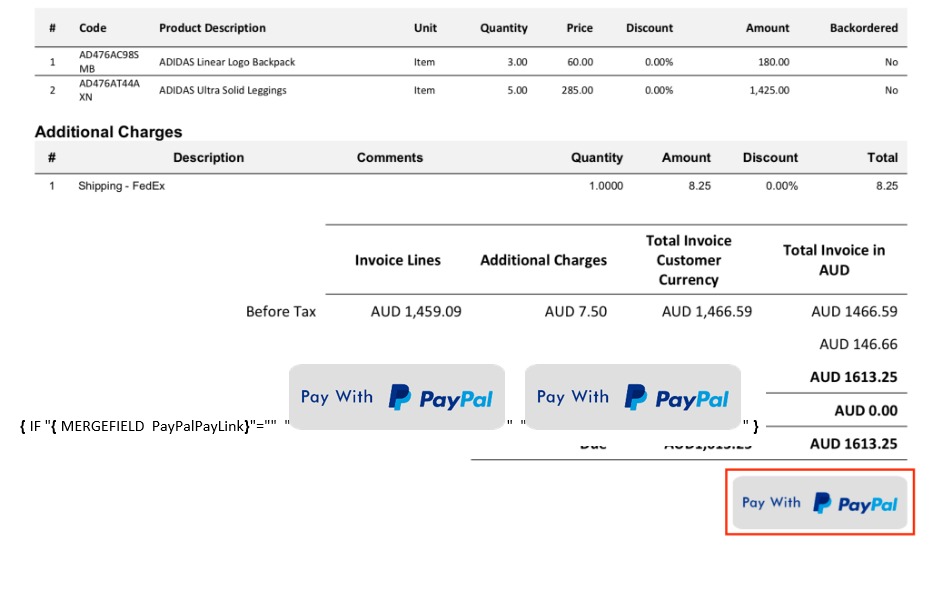Viewport: 952px width, 591px height.
Task: Select the ADIDAS Linear Logo Backpack line
Action: (227, 62)
